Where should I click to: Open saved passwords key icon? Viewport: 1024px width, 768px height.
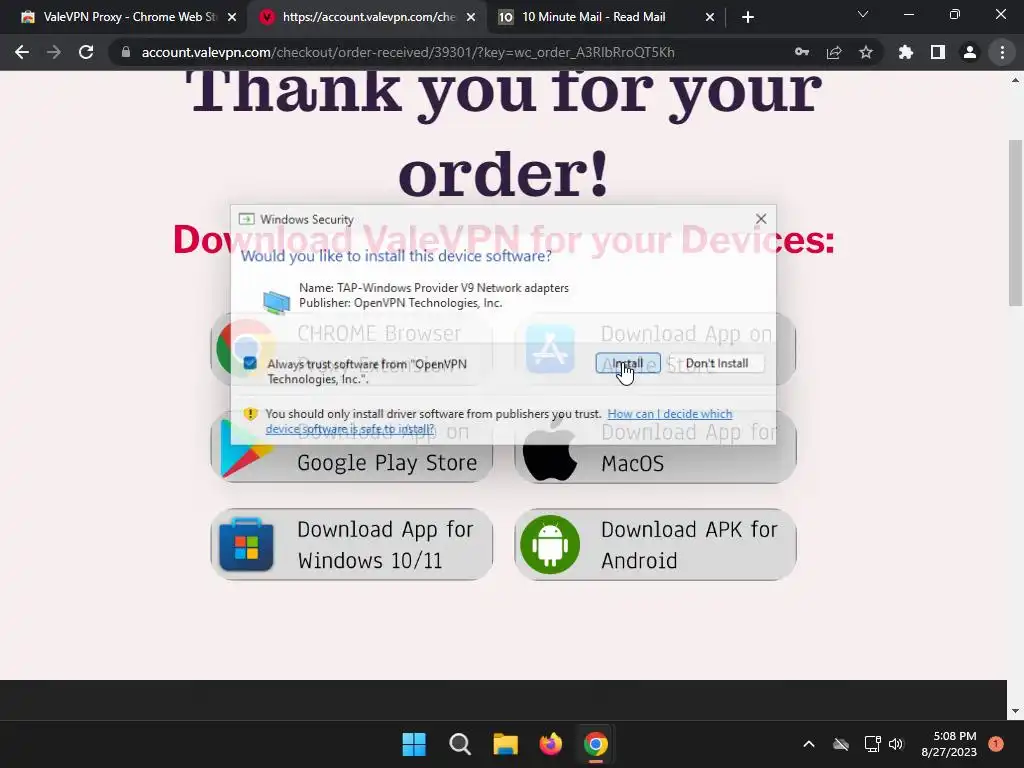tap(802, 52)
